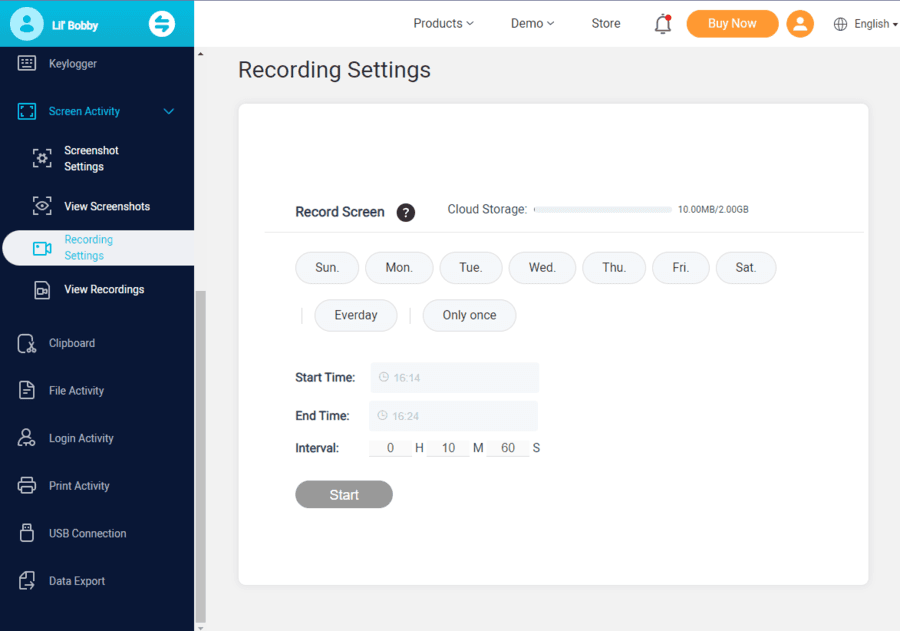Click the notification bell
Image resolution: width=900 pixels, height=631 pixels.
662,23
